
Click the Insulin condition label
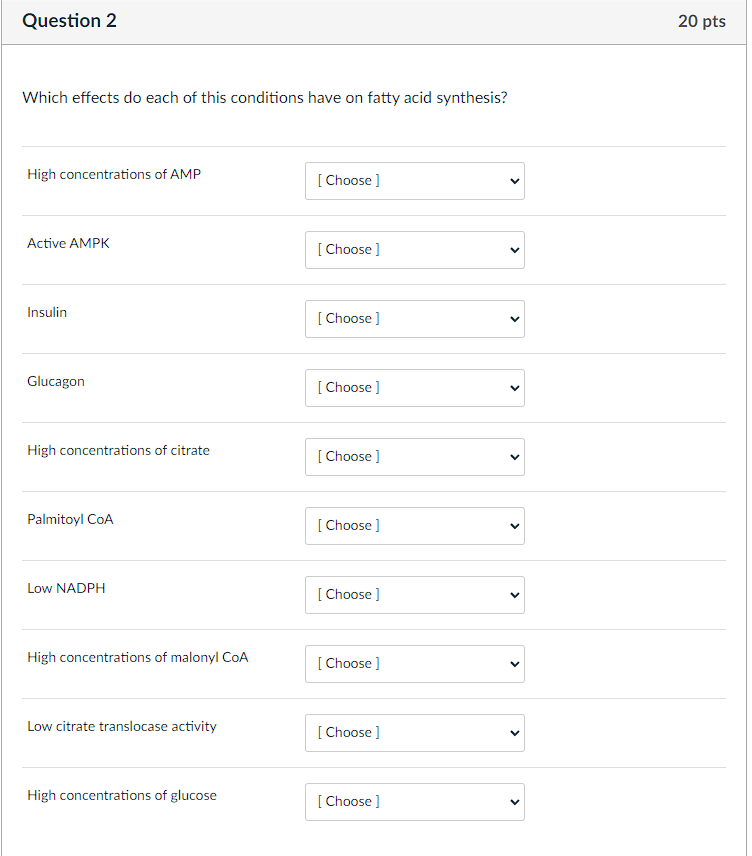pyautogui.click(x=47, y=312)
